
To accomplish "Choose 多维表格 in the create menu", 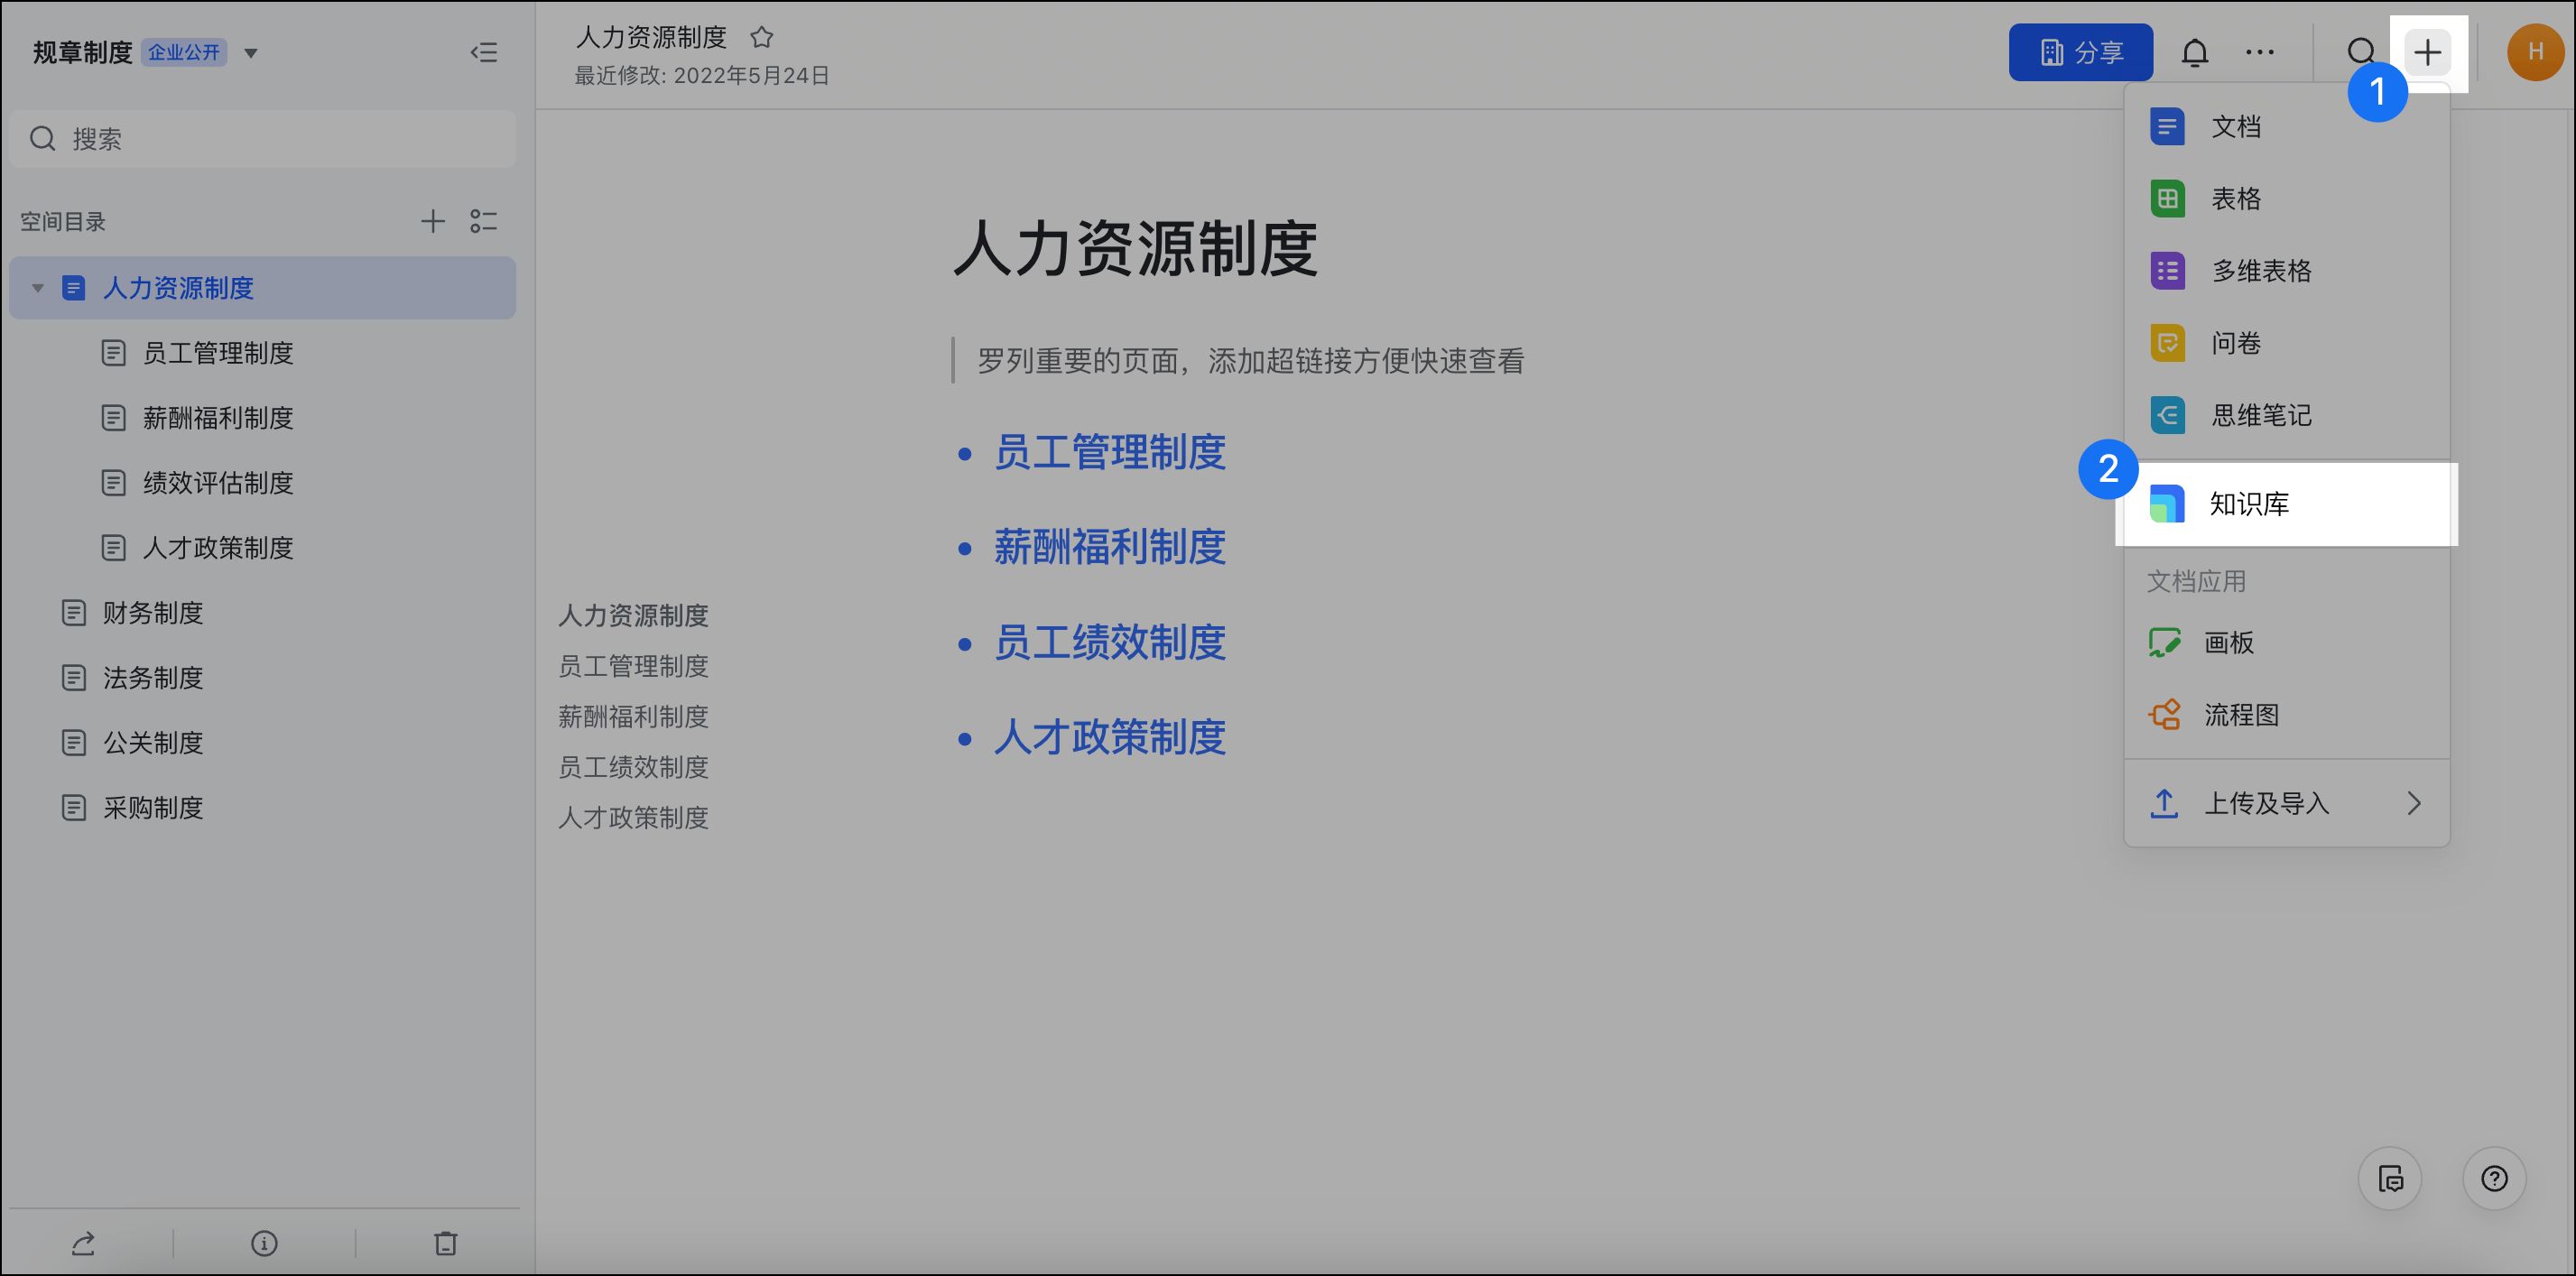I will coord(2260,271).
